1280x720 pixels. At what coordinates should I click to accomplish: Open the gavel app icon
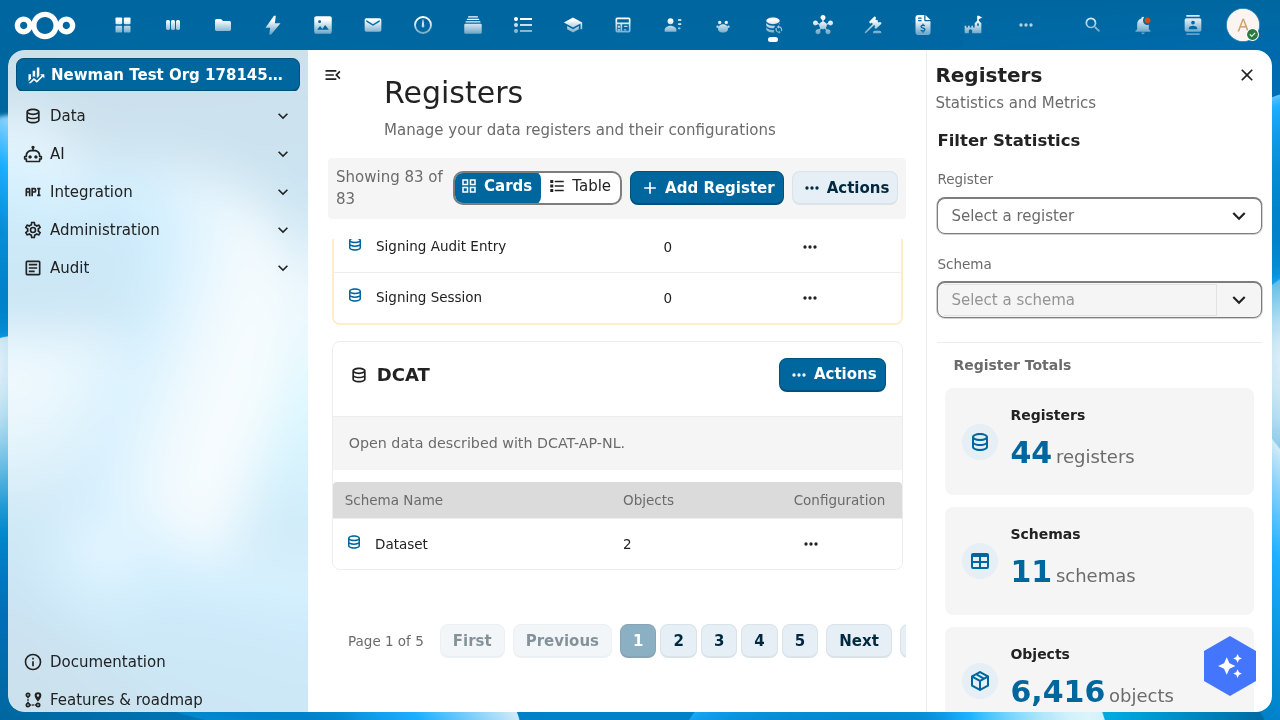click(873, 25)
